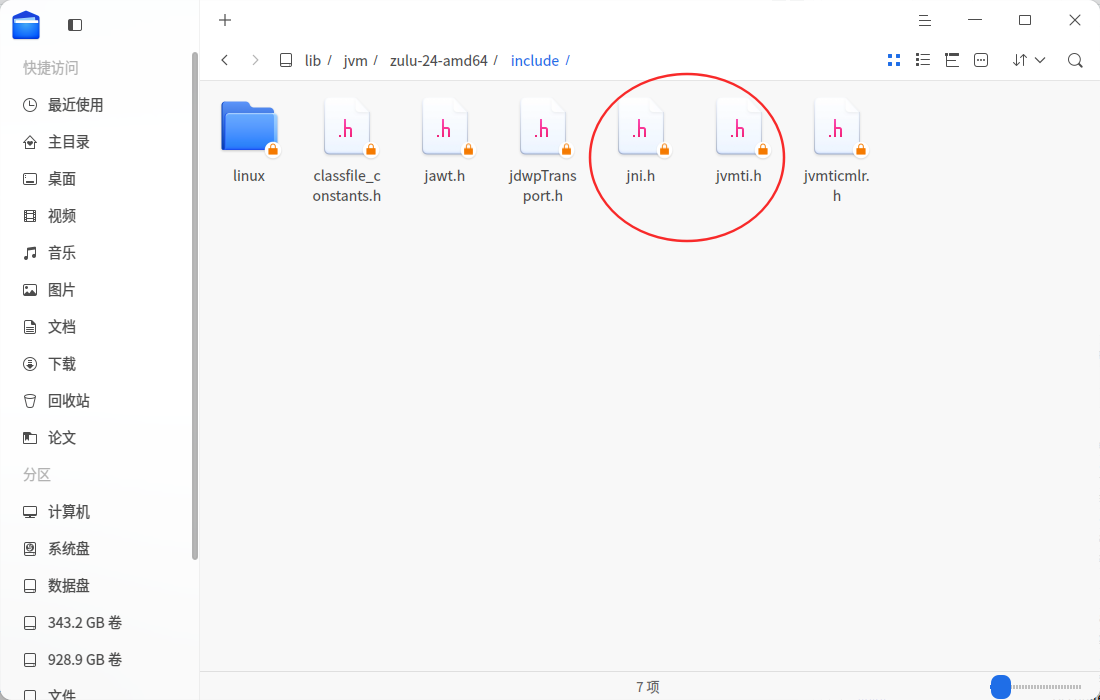
Task: Switch to list view mode
Action: click(x=923, y=60)
